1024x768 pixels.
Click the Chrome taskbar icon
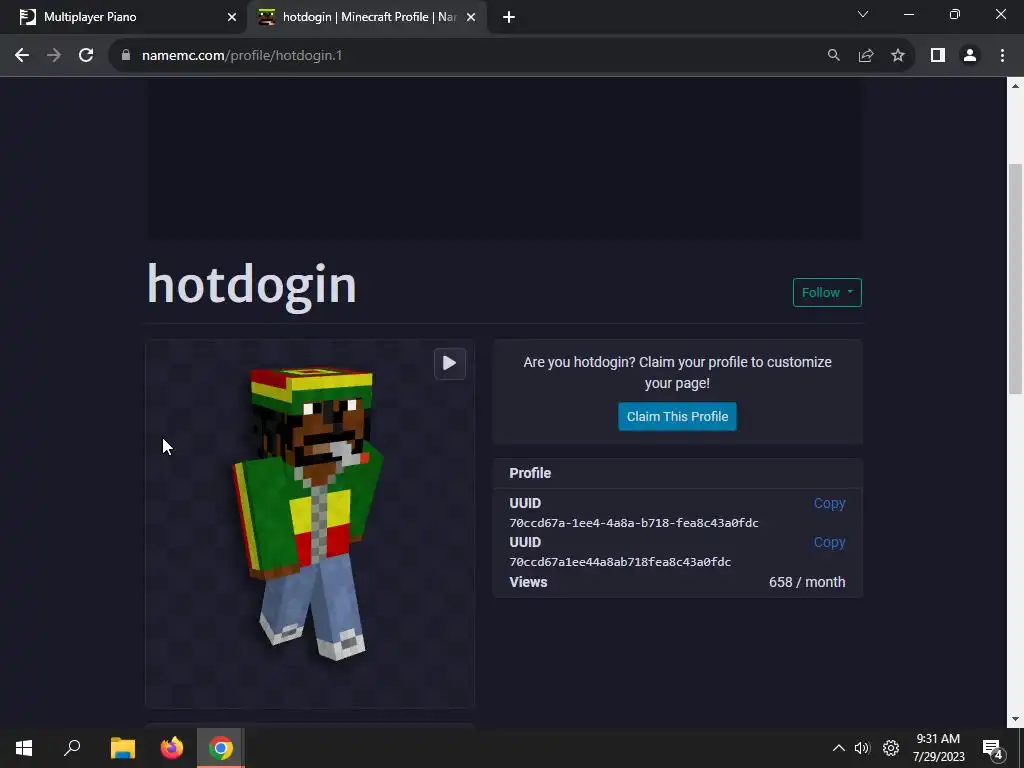pos(221,748)
